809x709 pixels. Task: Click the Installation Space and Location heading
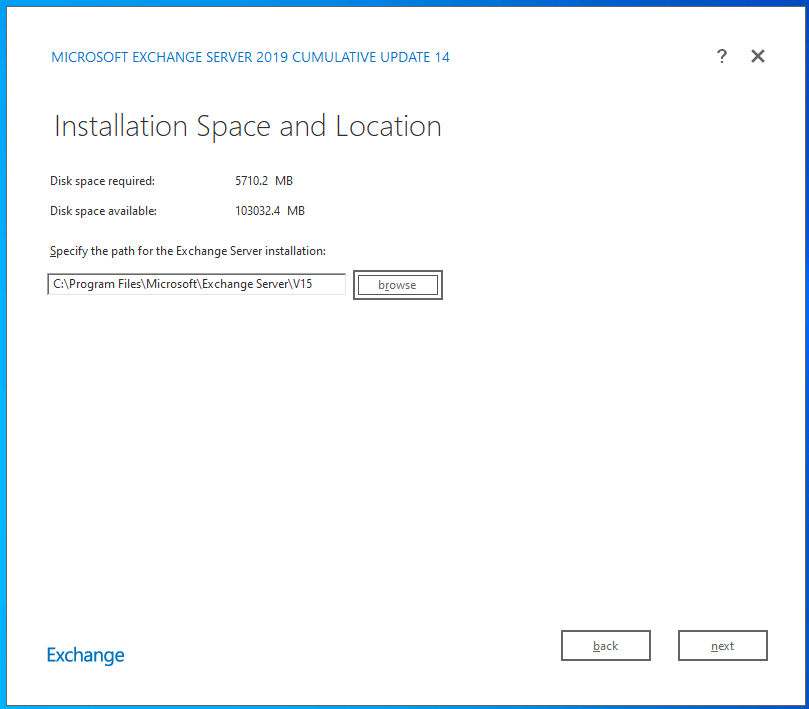pyautogui.click(x=246, y=126)
